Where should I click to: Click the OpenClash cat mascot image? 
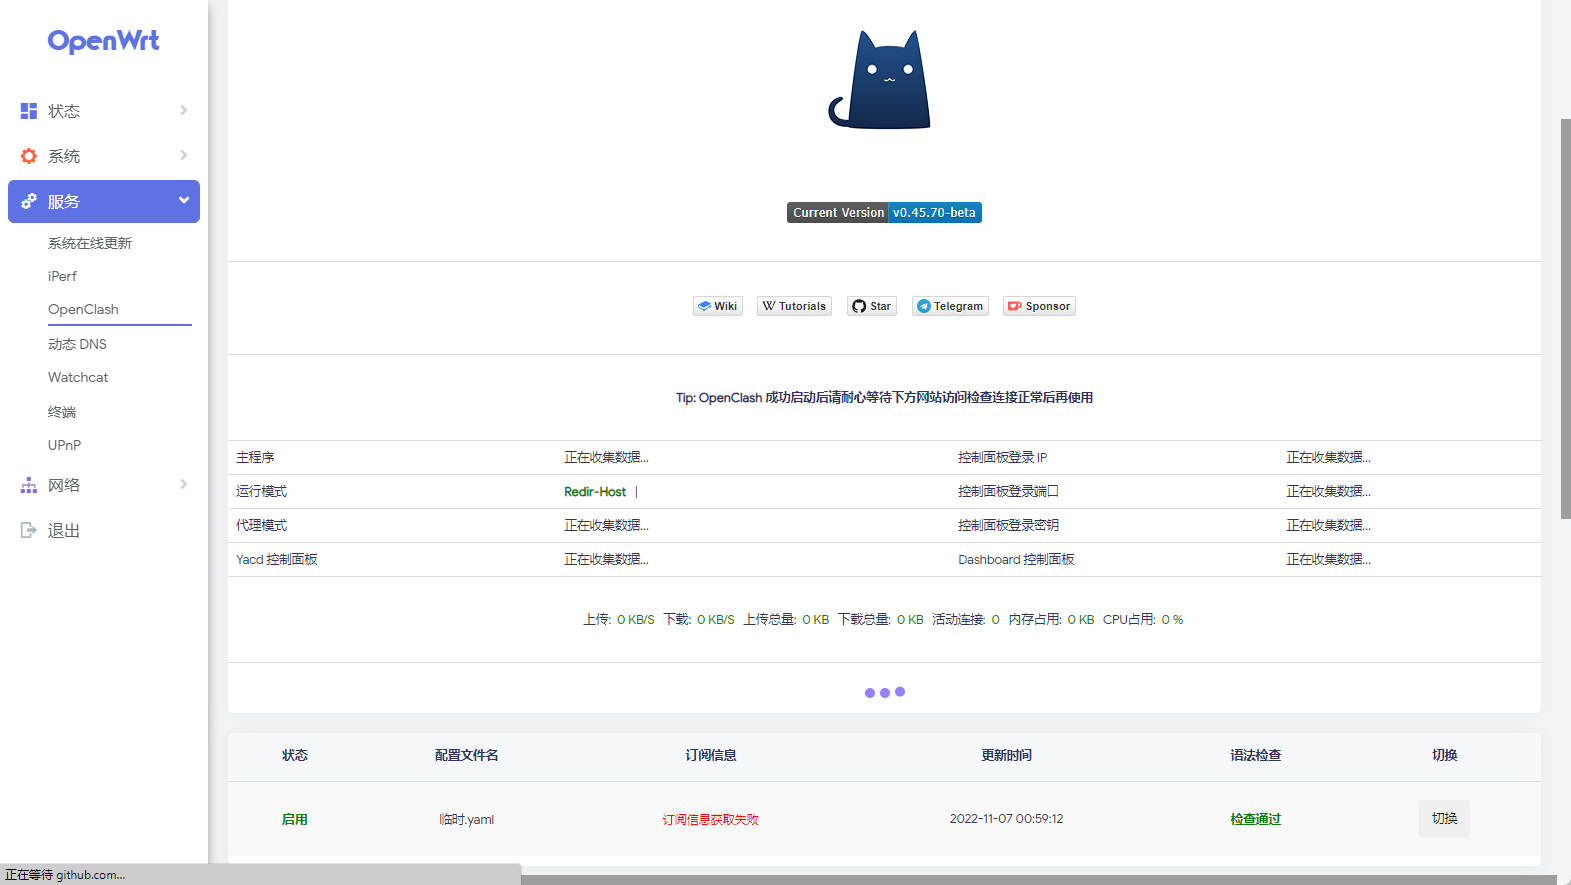click(x=880, y=80)
